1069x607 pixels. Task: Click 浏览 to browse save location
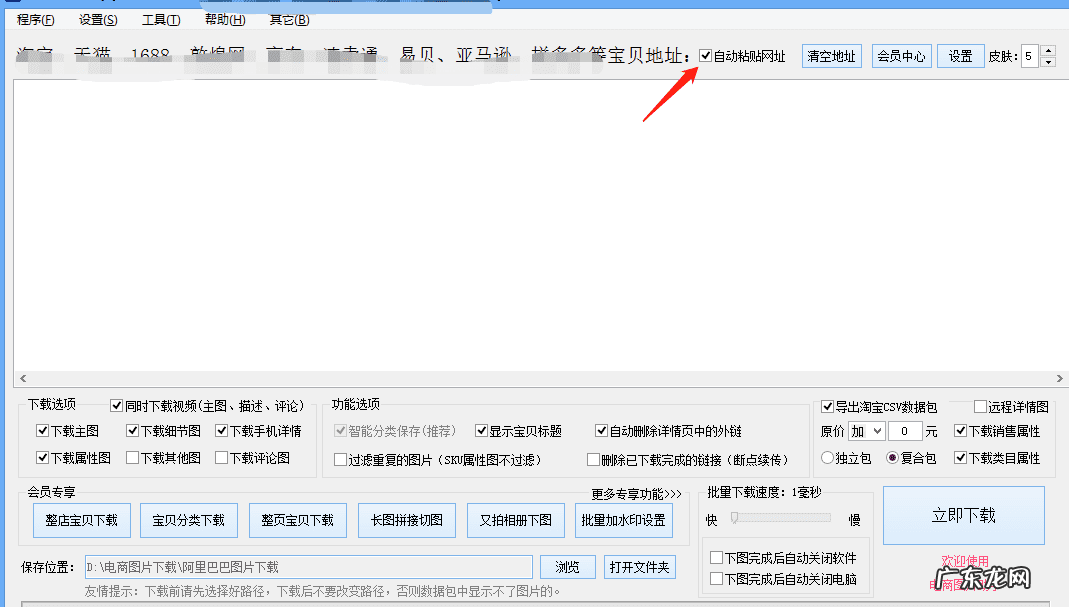click(567, 566)
